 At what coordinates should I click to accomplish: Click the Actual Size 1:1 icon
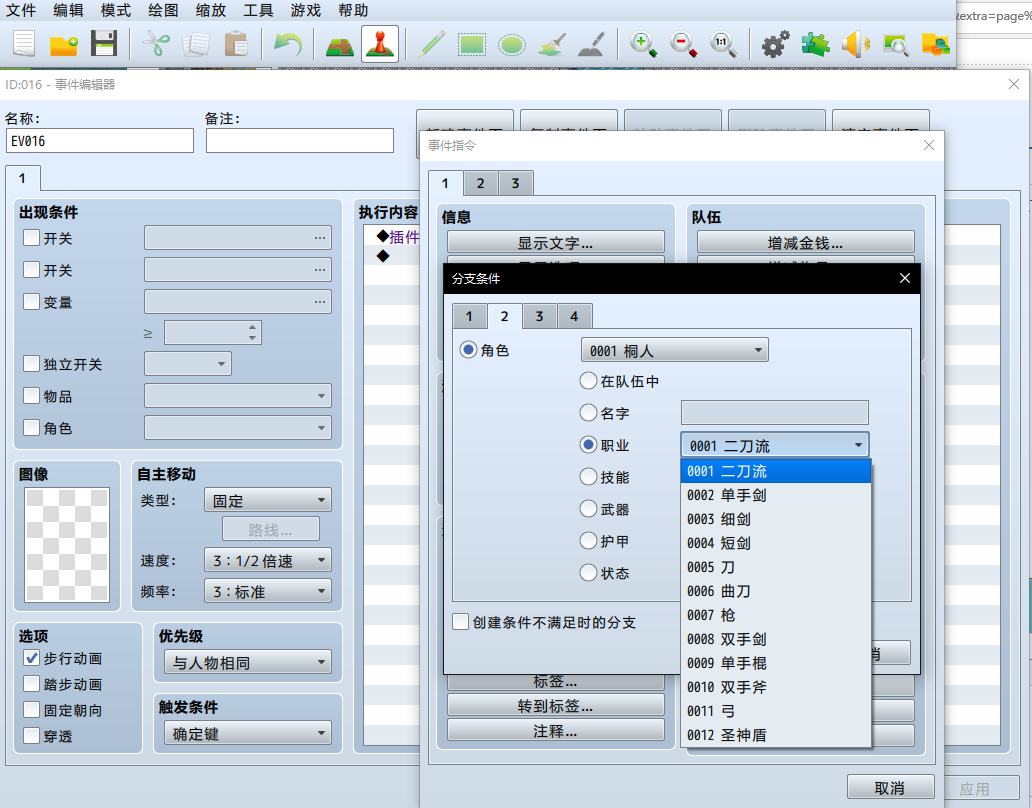click(x=723, y=44)
